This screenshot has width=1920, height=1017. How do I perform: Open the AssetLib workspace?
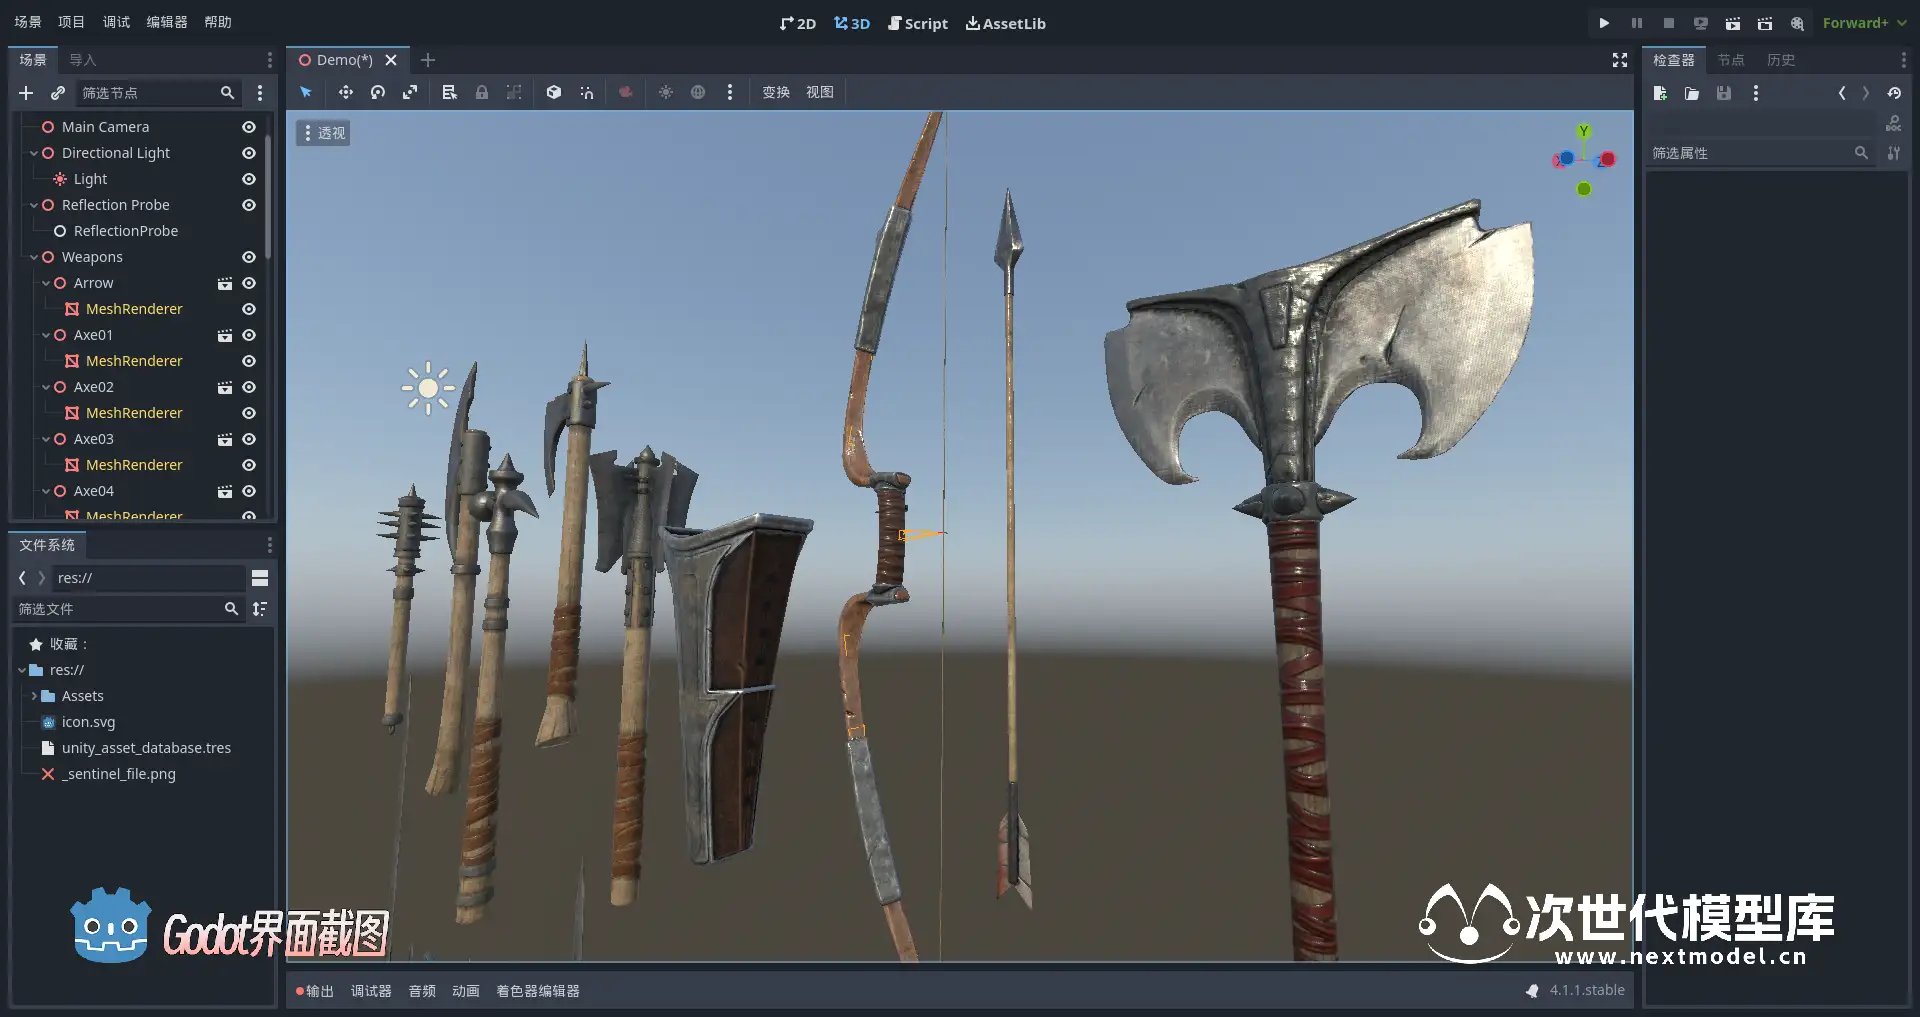point(1005,23)
